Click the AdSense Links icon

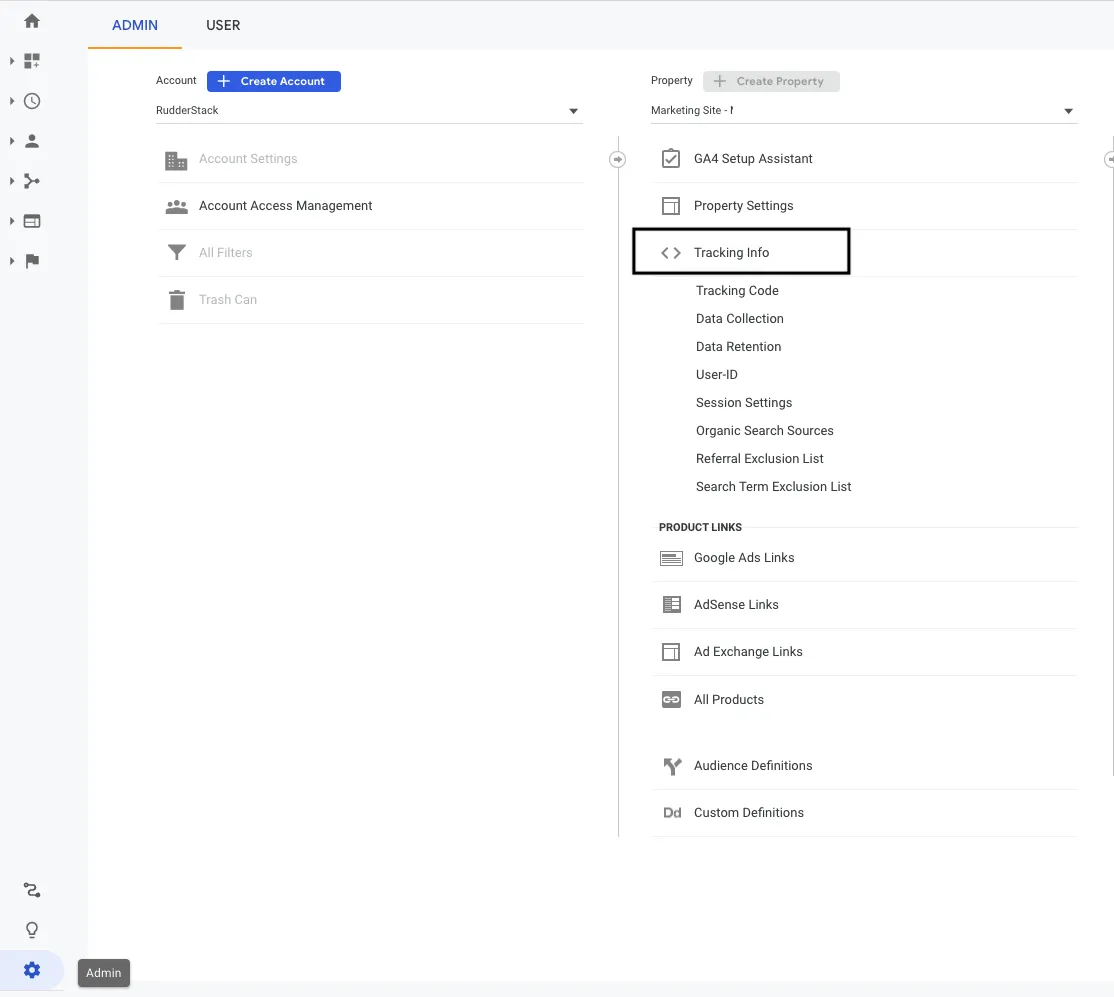671,605
